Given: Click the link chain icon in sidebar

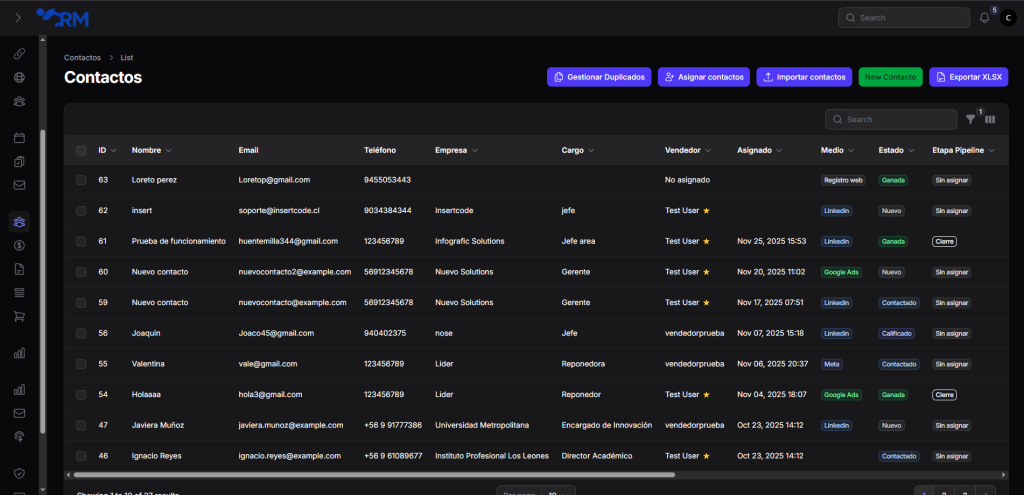Looking at the screenshot, I should tap(19, 54).
